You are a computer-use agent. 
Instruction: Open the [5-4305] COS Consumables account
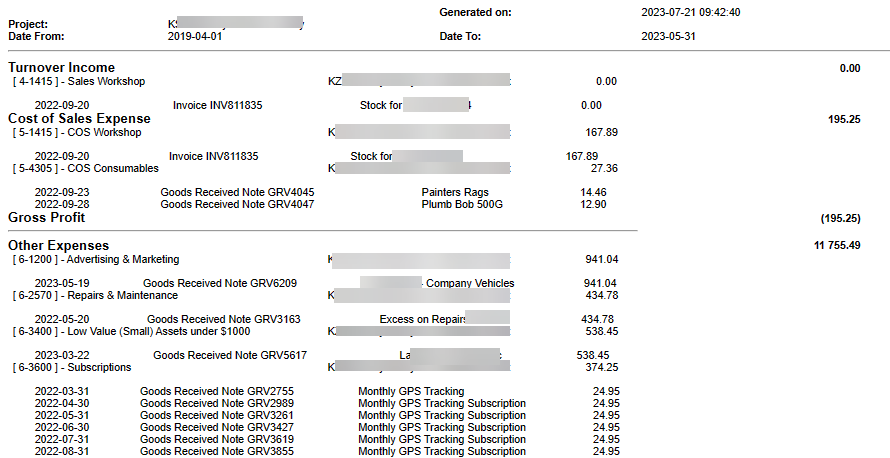coord(84,168)
